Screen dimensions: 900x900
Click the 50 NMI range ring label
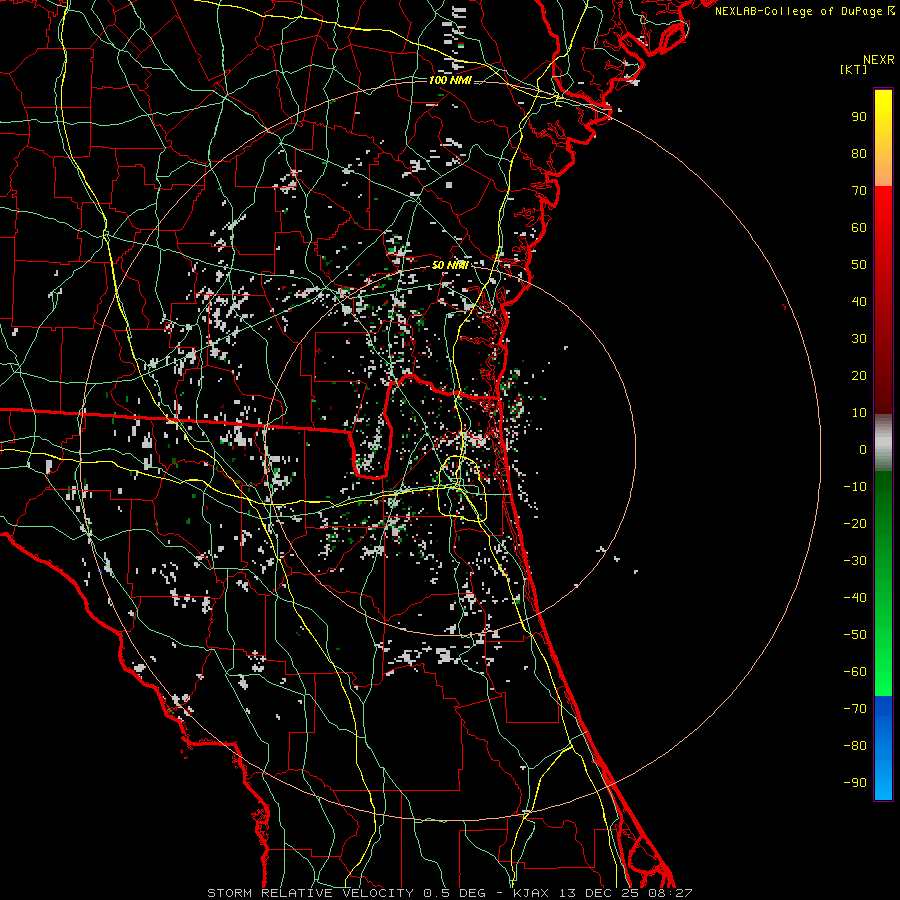(450, 265)
